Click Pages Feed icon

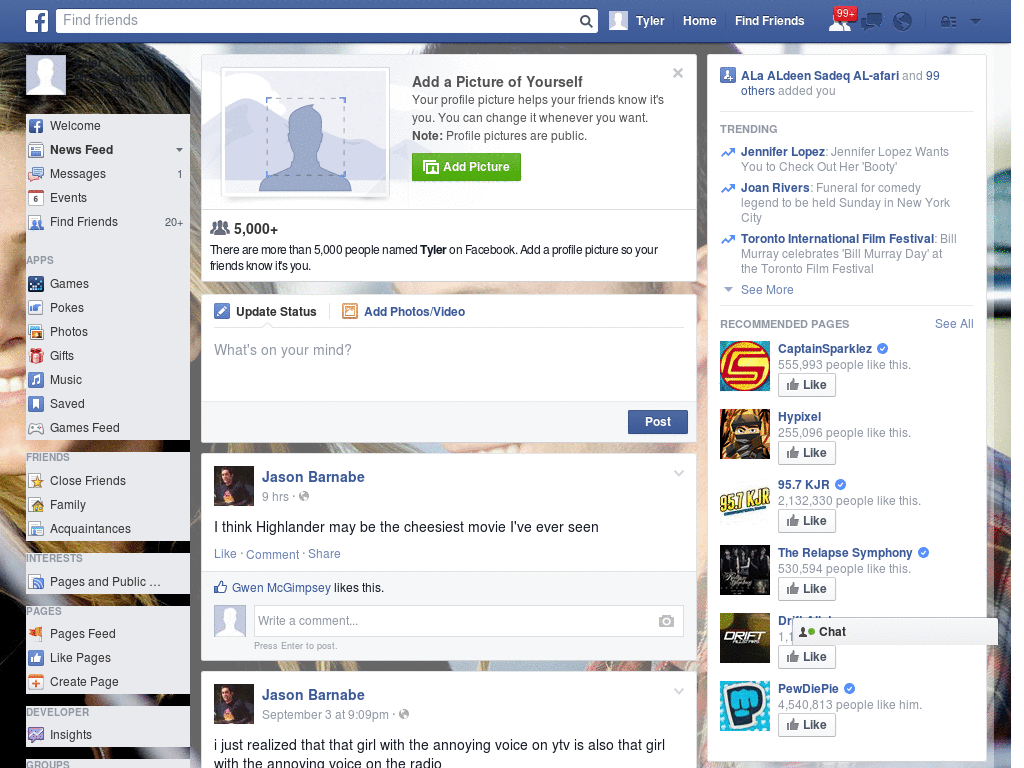tap(36, 633)
